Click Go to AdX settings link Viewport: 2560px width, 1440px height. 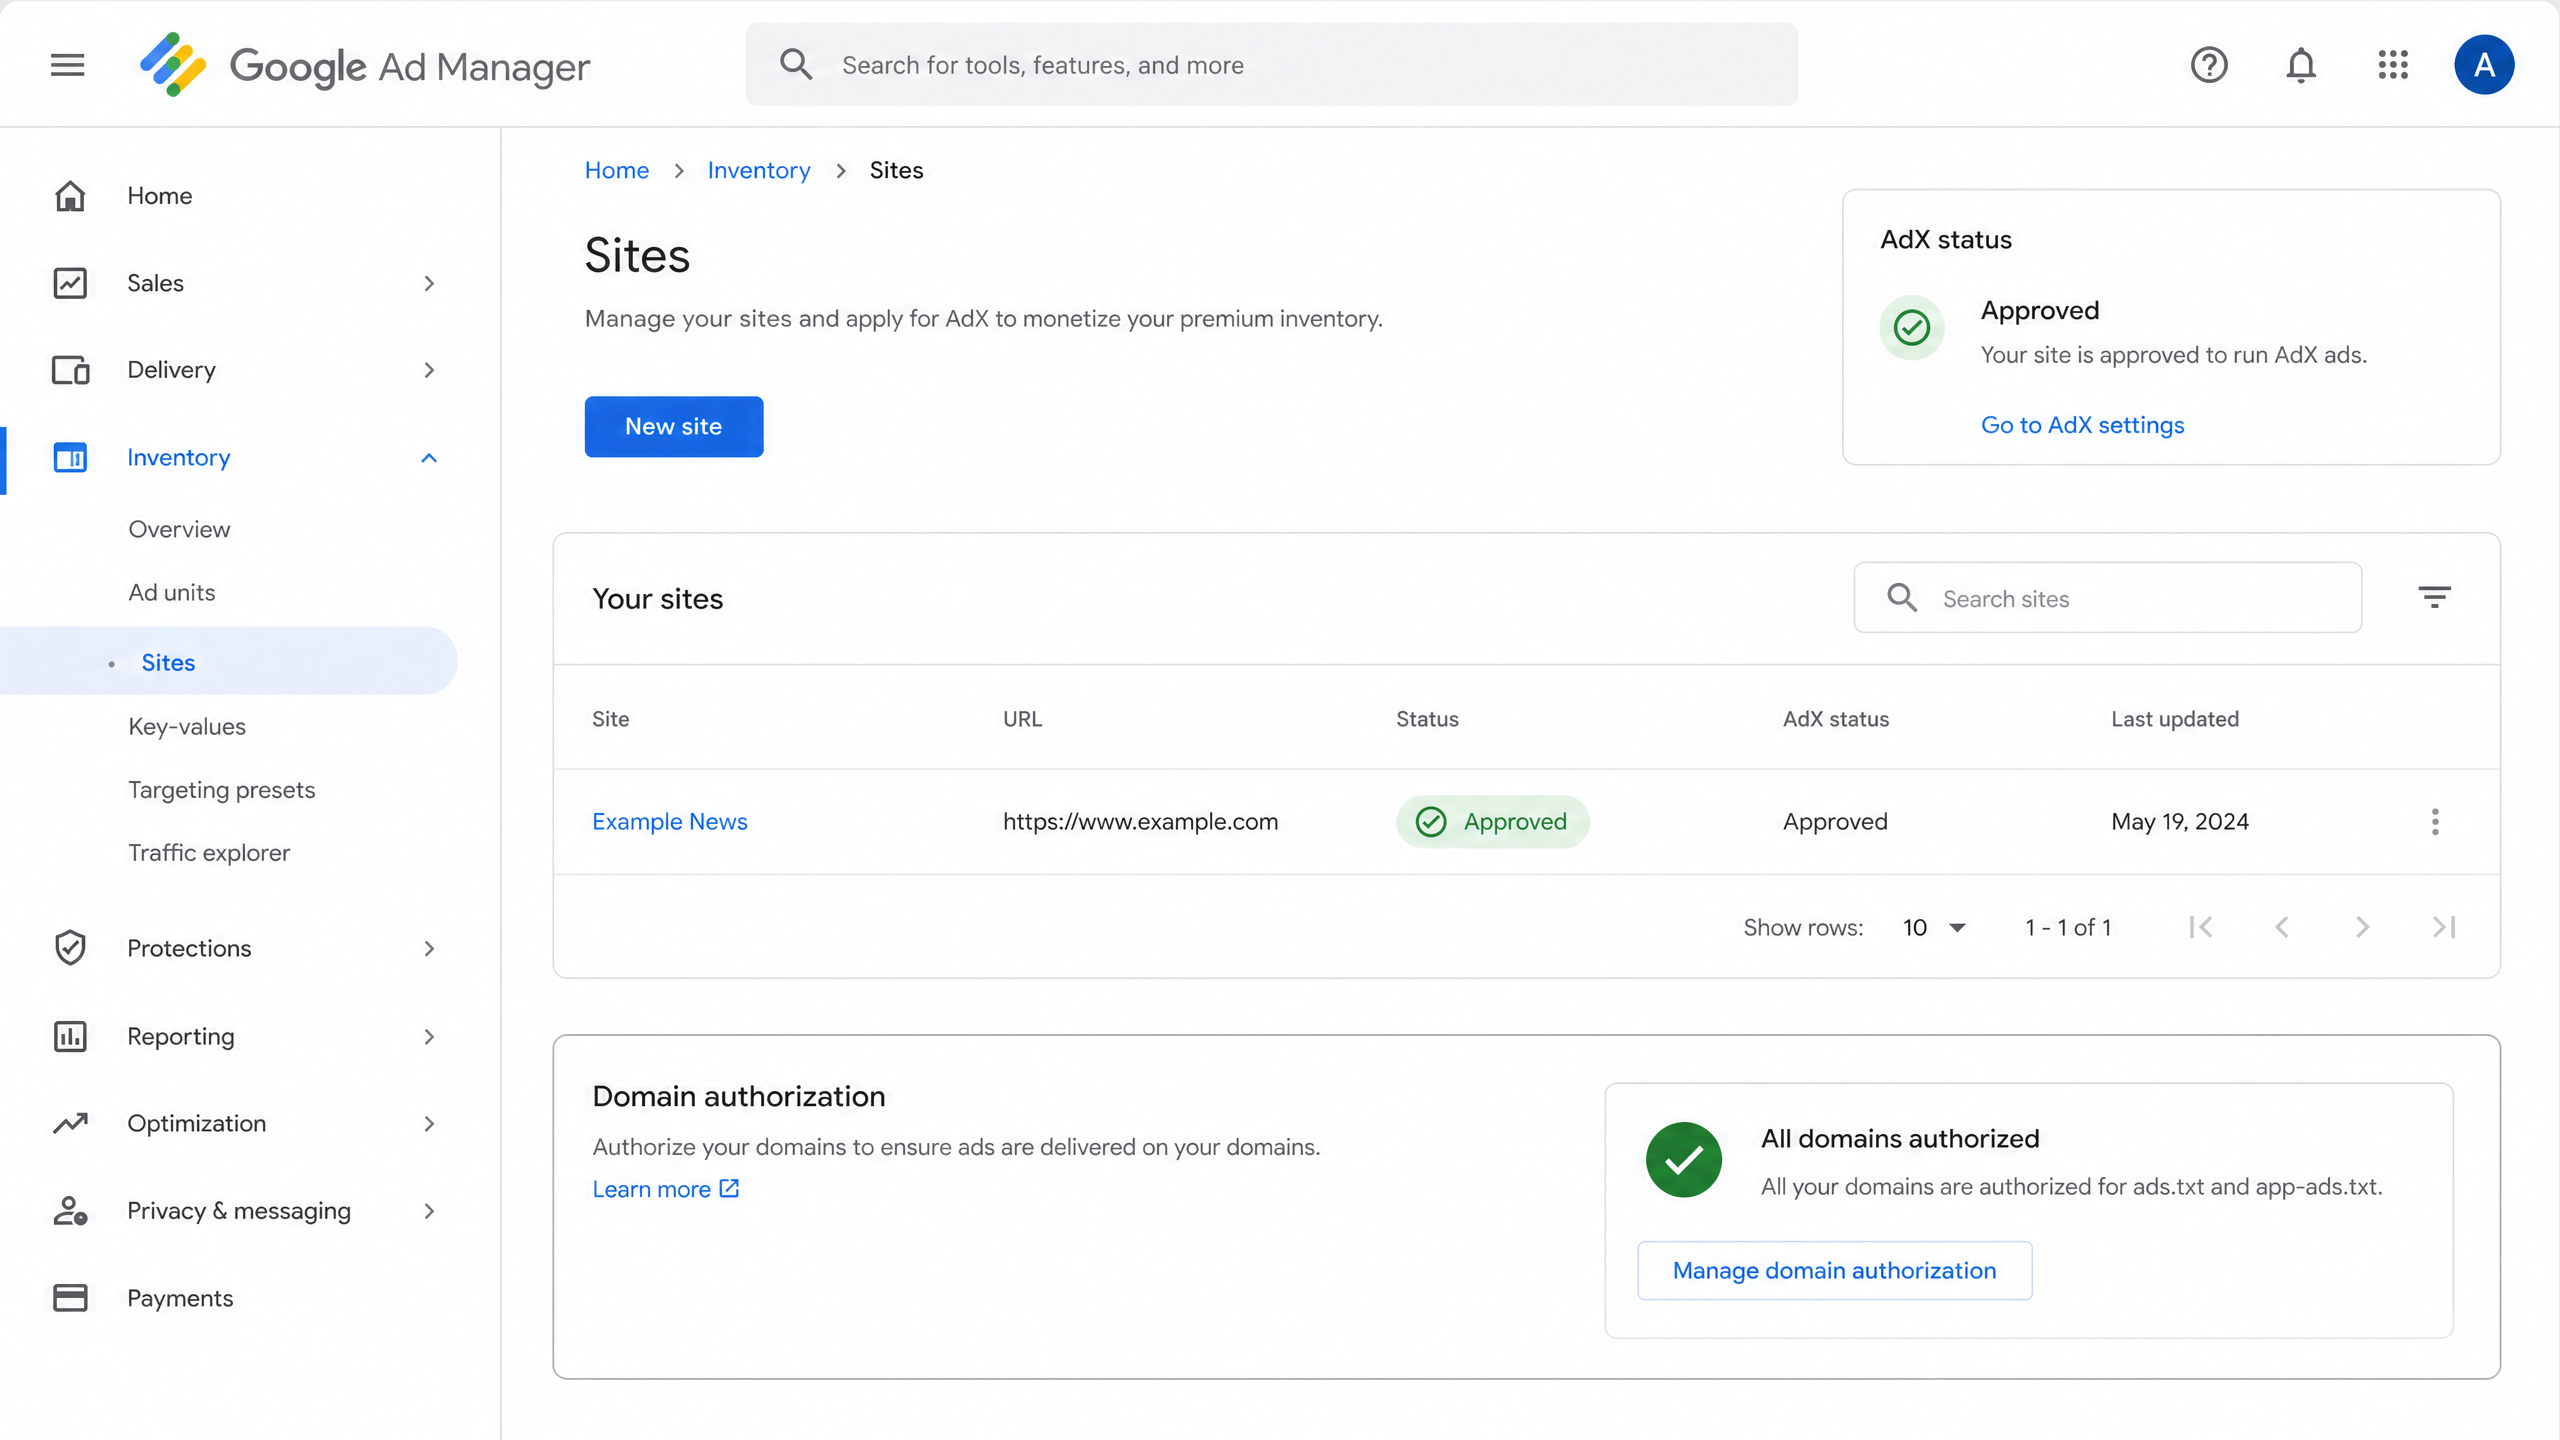2082,425
